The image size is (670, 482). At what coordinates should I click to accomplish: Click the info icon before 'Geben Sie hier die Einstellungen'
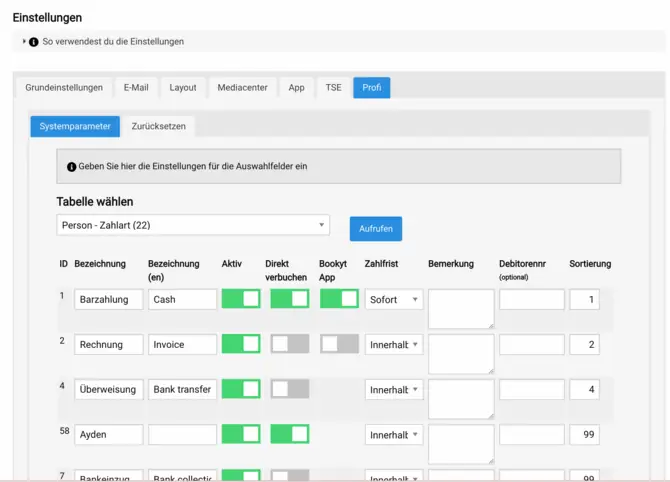point(71,167)
